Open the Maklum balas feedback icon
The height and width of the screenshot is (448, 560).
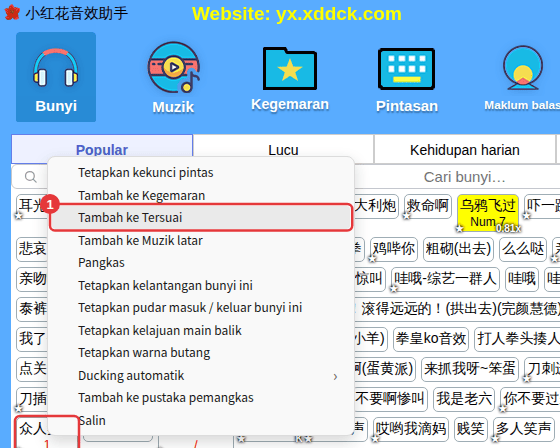pyautogui.click(x=522, y=78)
